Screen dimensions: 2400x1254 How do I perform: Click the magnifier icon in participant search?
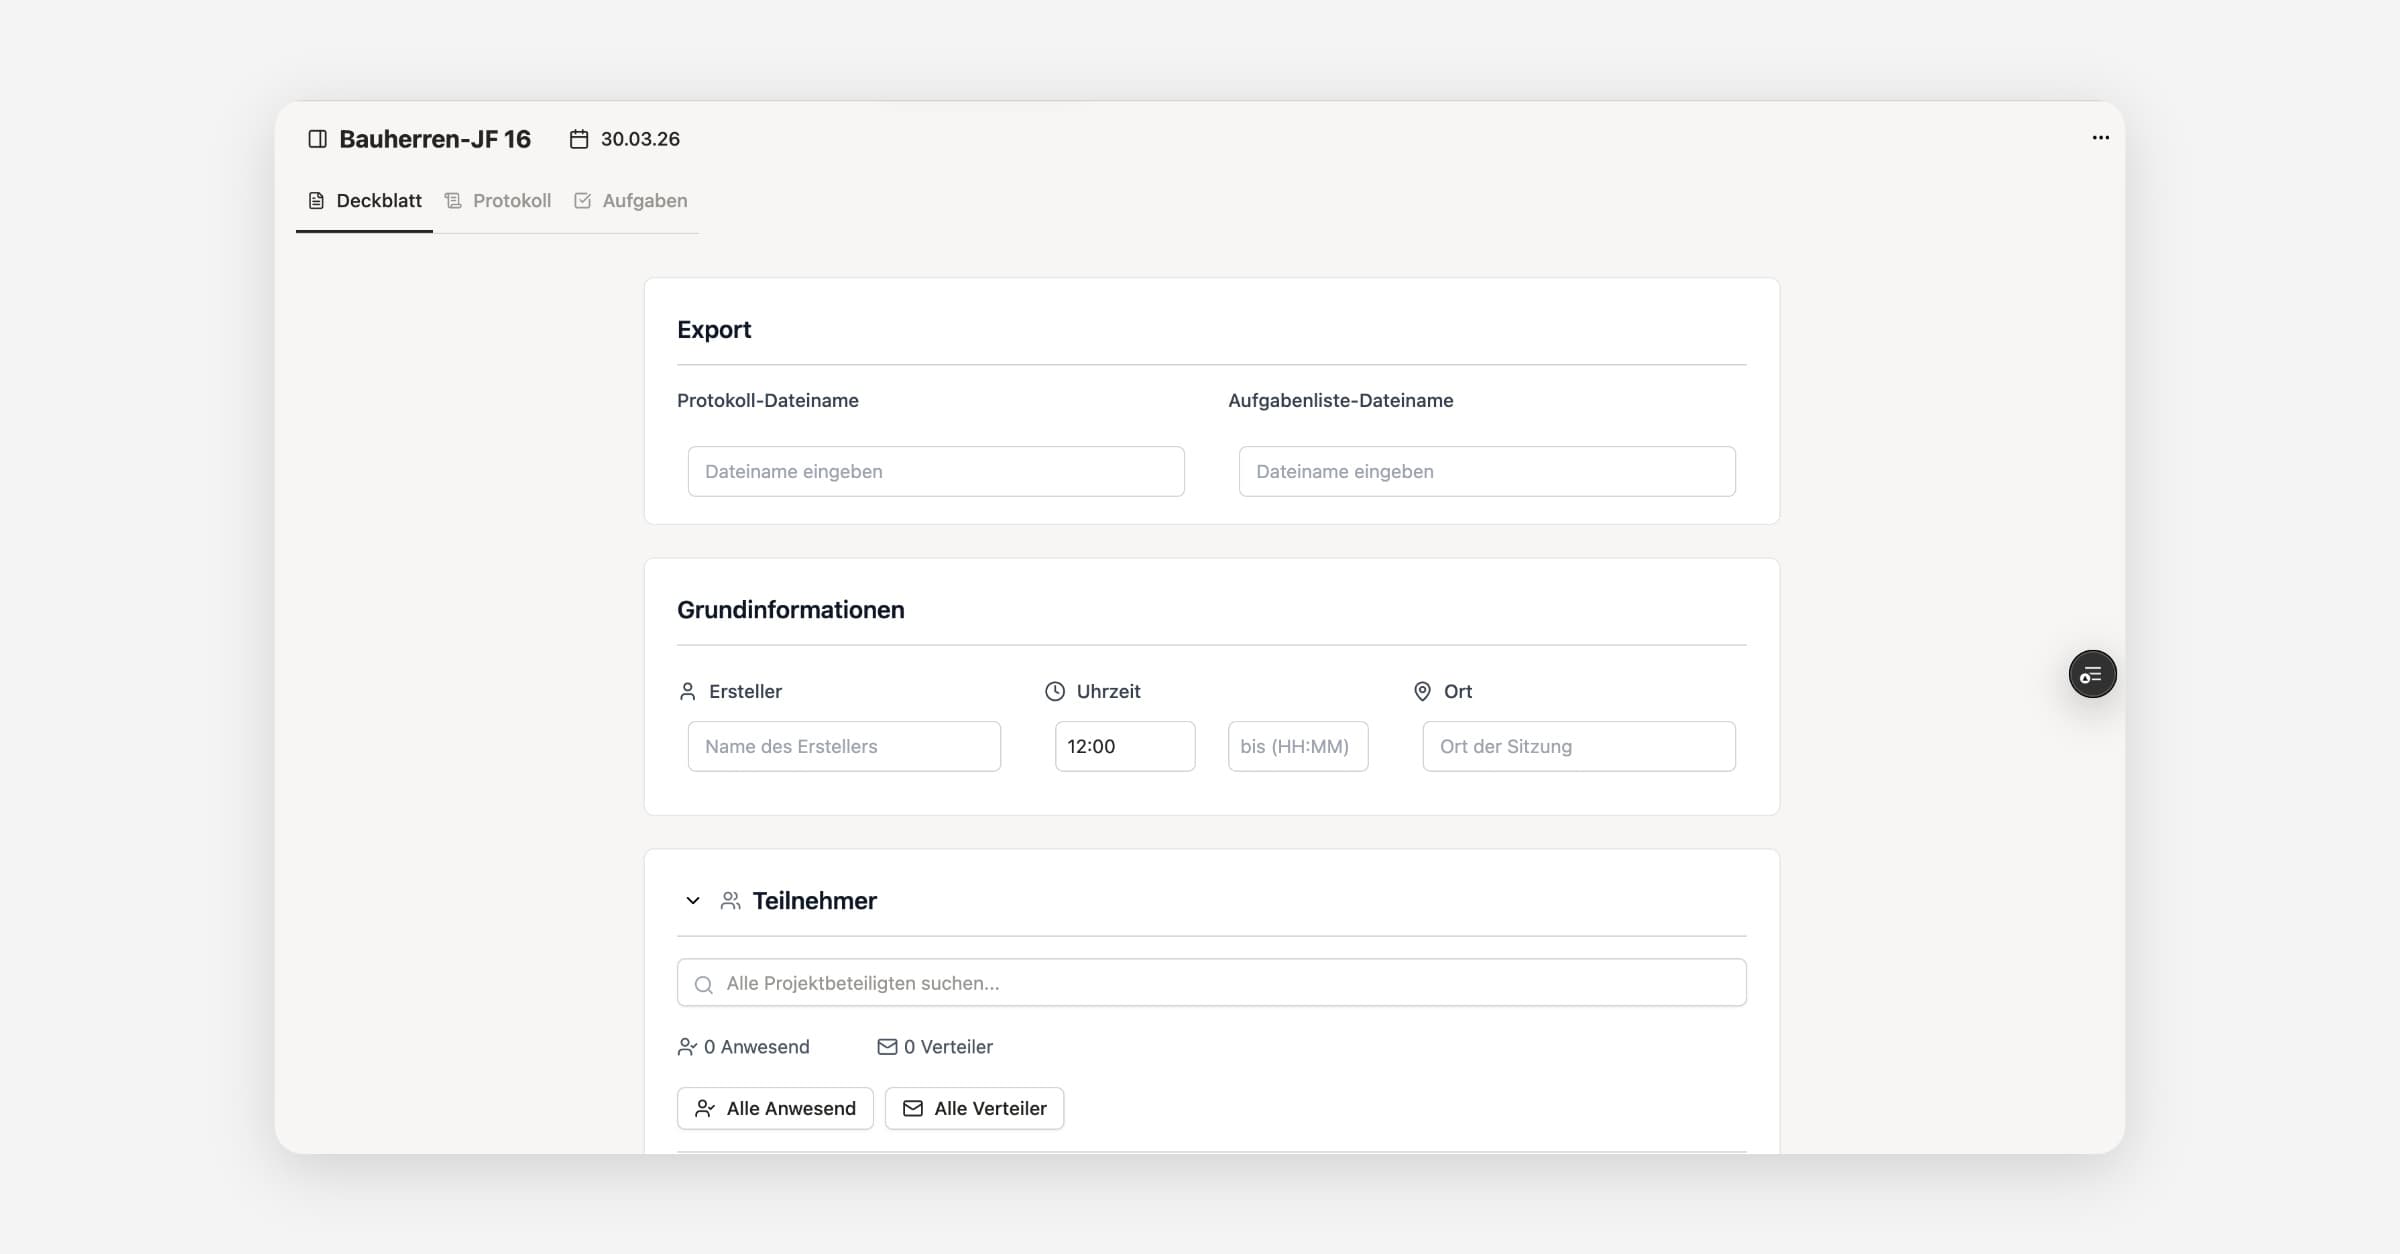click(704, 984)
